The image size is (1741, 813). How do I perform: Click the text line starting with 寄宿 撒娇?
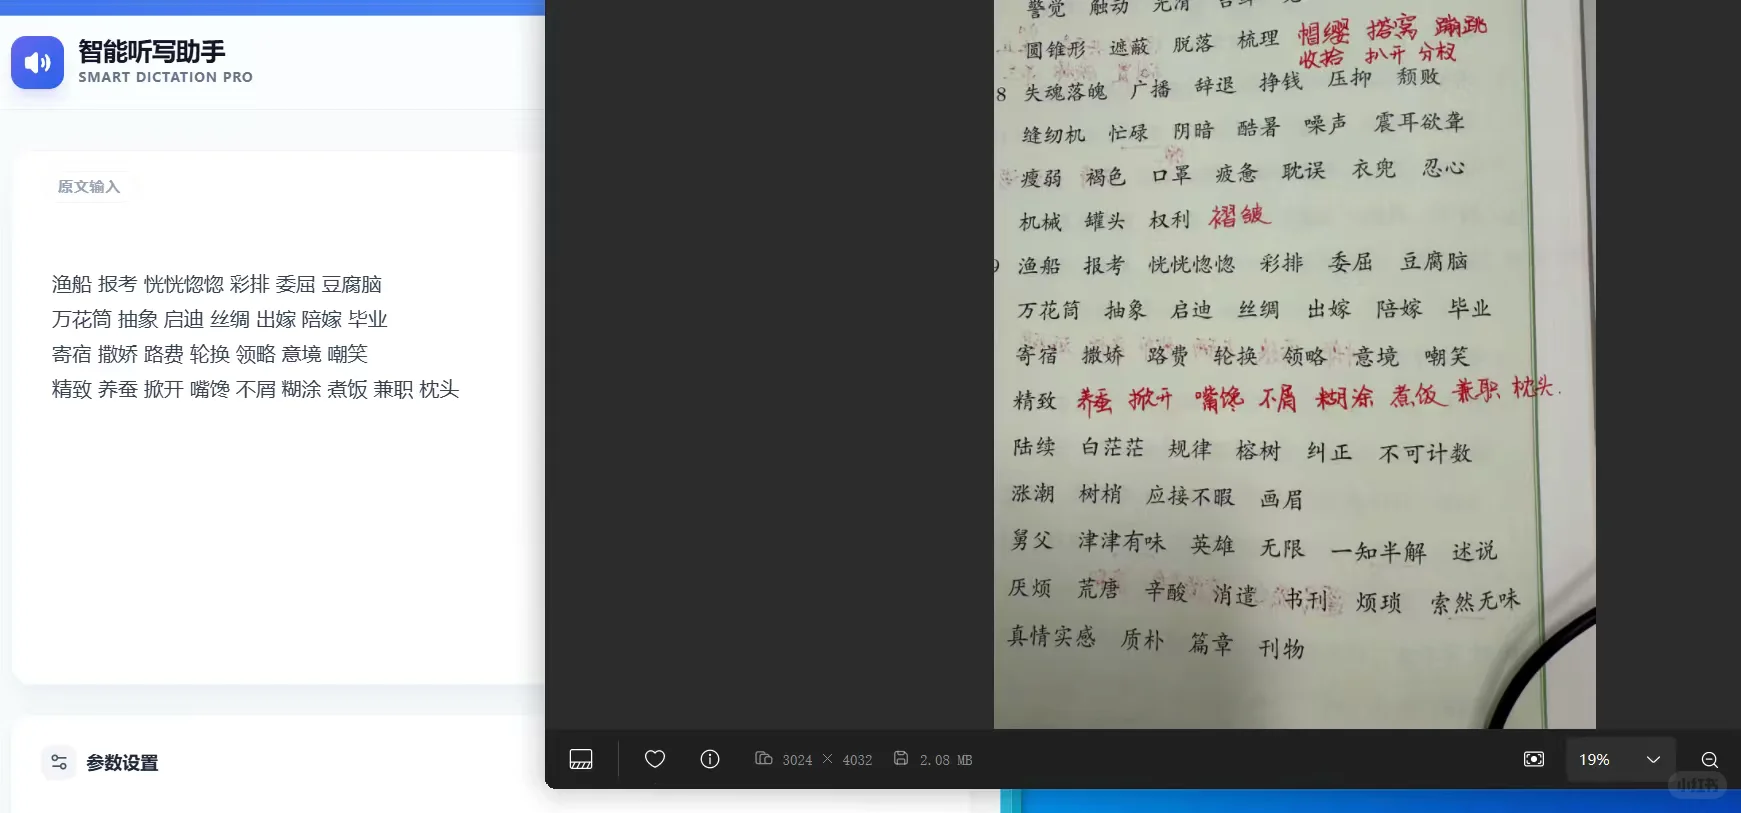click(210, 354)
